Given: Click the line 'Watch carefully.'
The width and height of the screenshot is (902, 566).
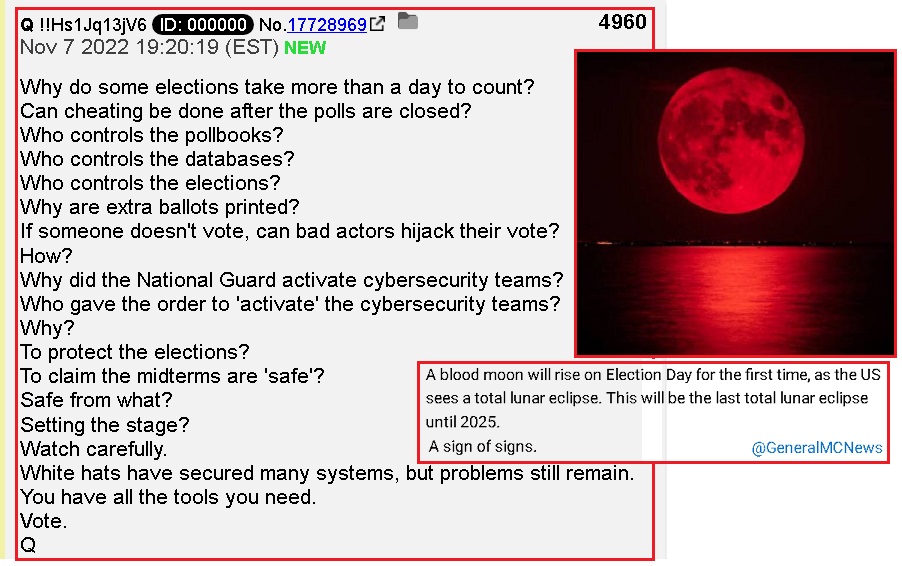Looking at the screenshot, I should coord(93,449).
